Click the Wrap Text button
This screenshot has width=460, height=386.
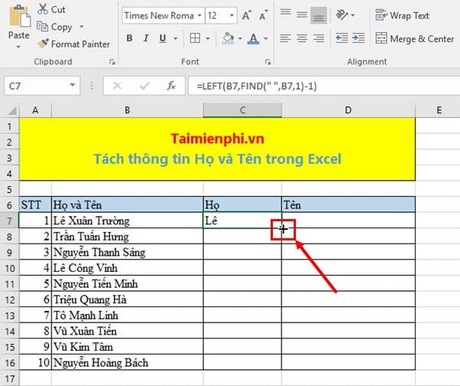(x=402, y=15)
